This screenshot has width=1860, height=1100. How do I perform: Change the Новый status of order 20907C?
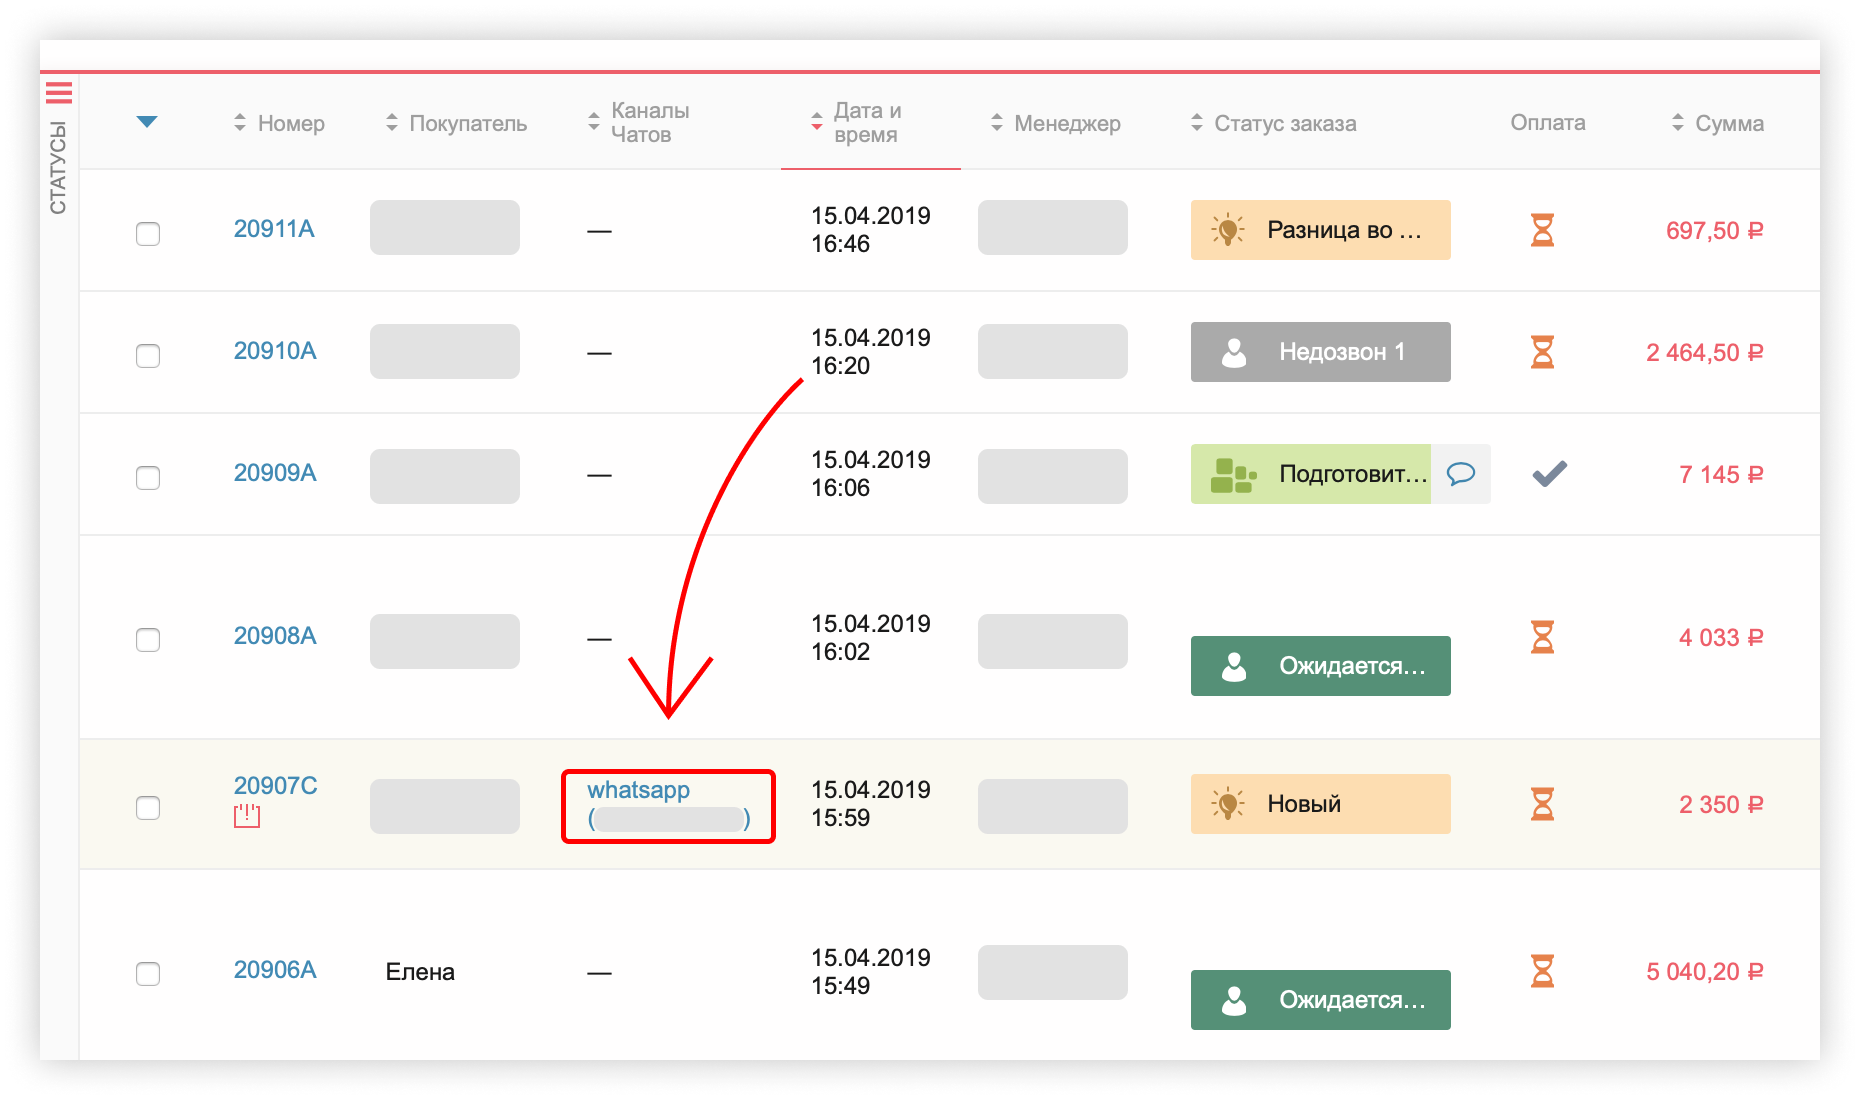point(1321,804)
